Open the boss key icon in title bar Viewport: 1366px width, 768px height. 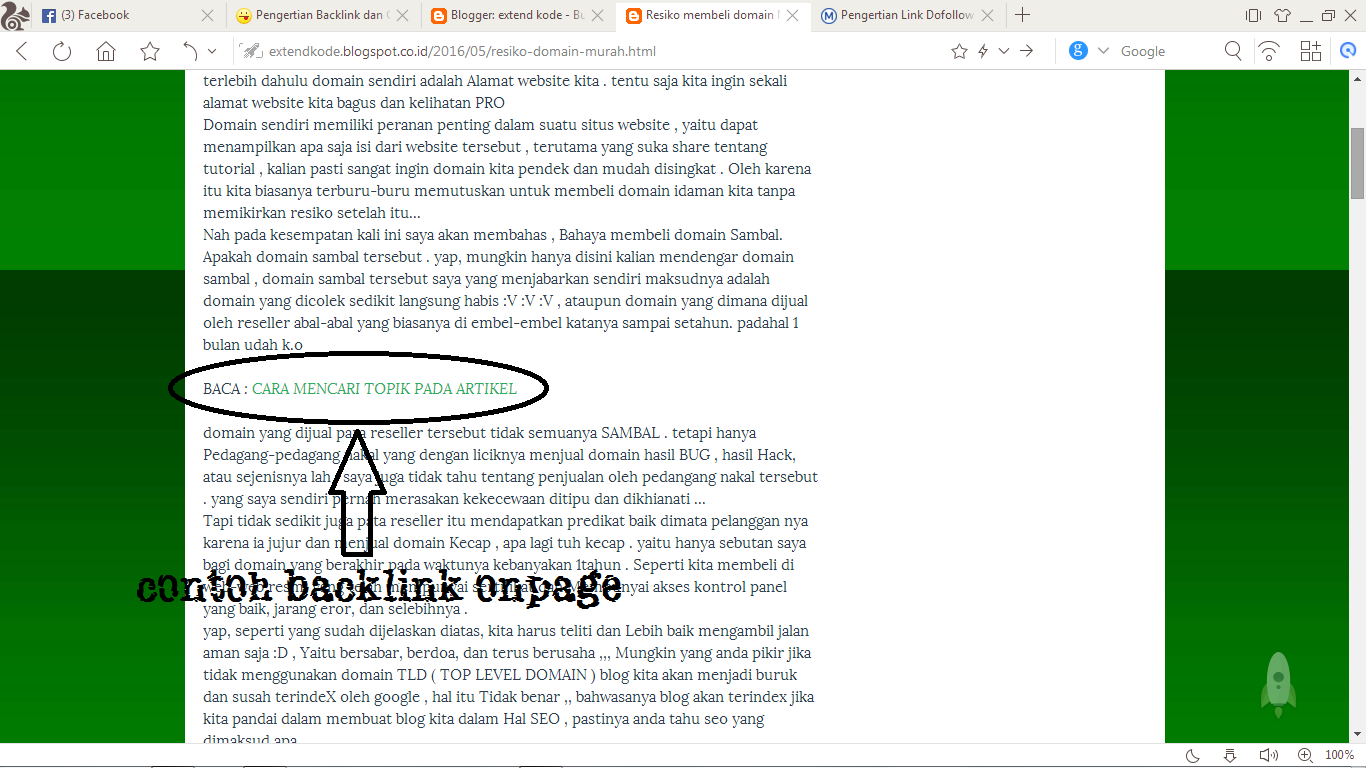click(x=1253, y=14)
